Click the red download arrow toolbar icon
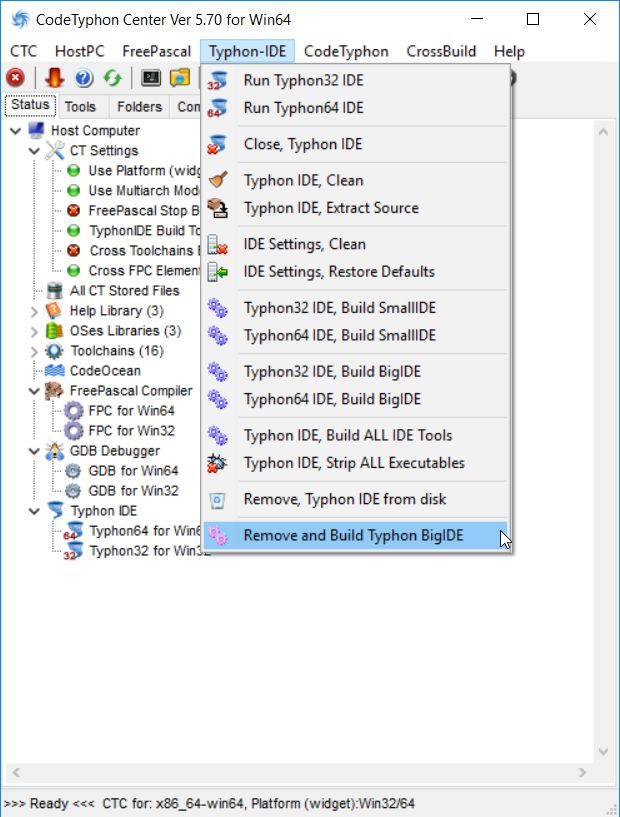Viewport: 620px width, 817px height. (55, 78)
